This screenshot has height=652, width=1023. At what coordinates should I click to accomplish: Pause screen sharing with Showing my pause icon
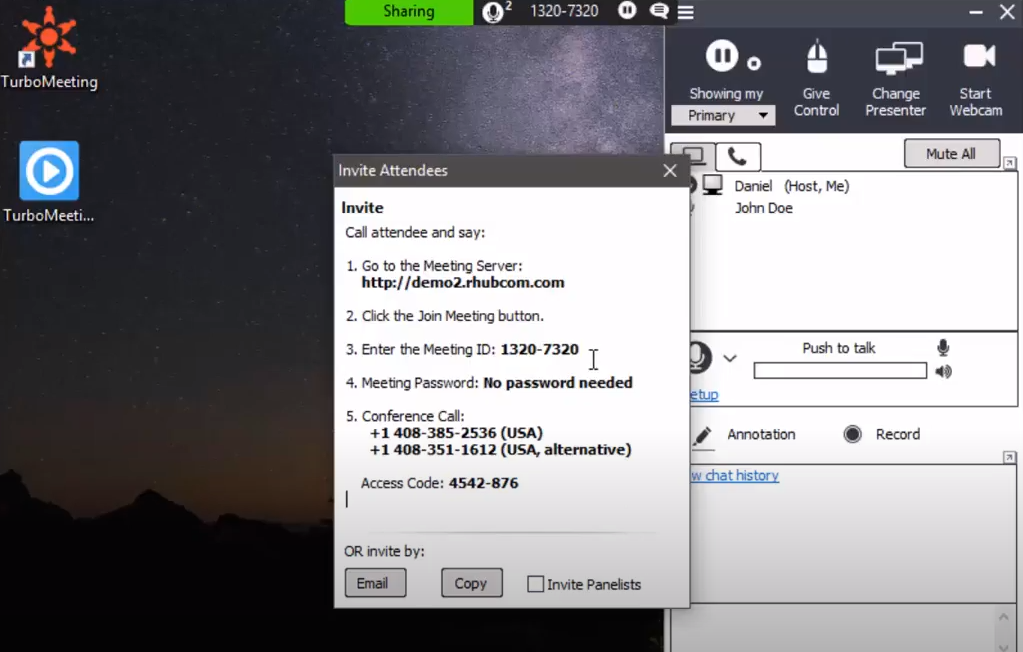point(722,56)
